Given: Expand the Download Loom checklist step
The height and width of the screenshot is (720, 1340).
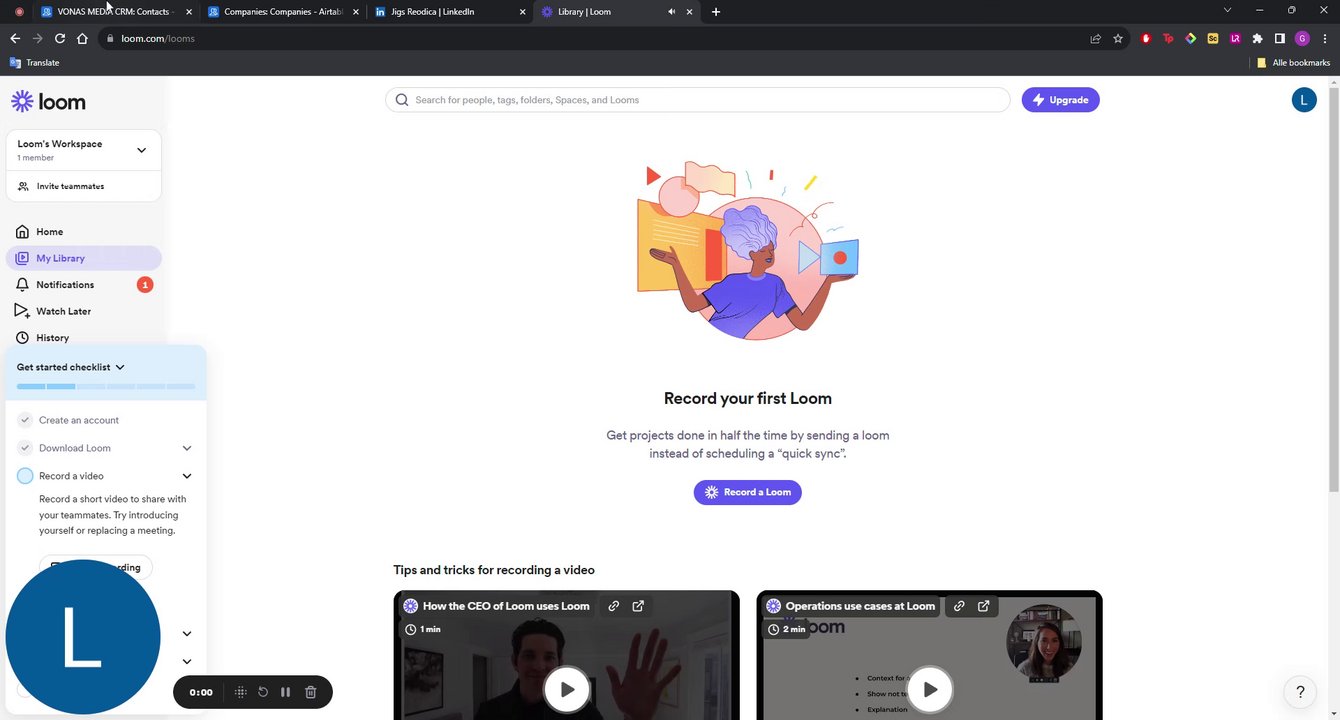Looking at the screenshot, I should pos(187,448).
